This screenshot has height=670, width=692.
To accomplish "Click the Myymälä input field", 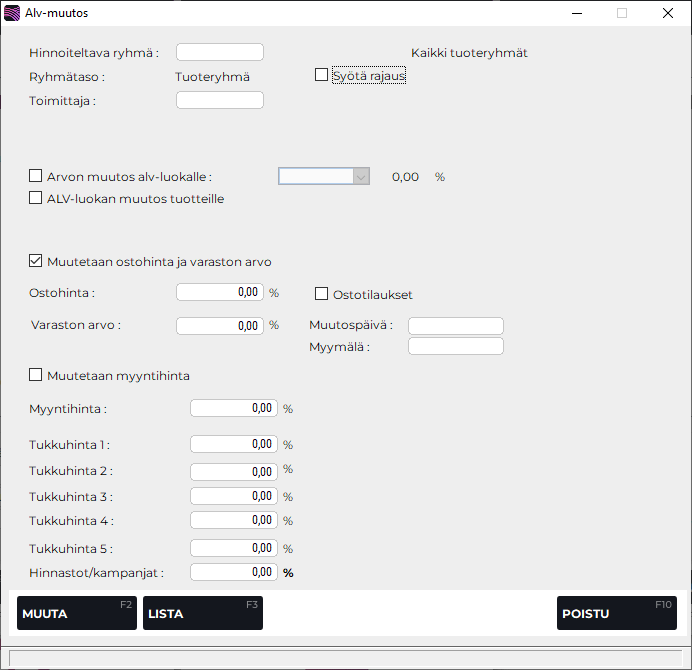I will click(455, 347).
